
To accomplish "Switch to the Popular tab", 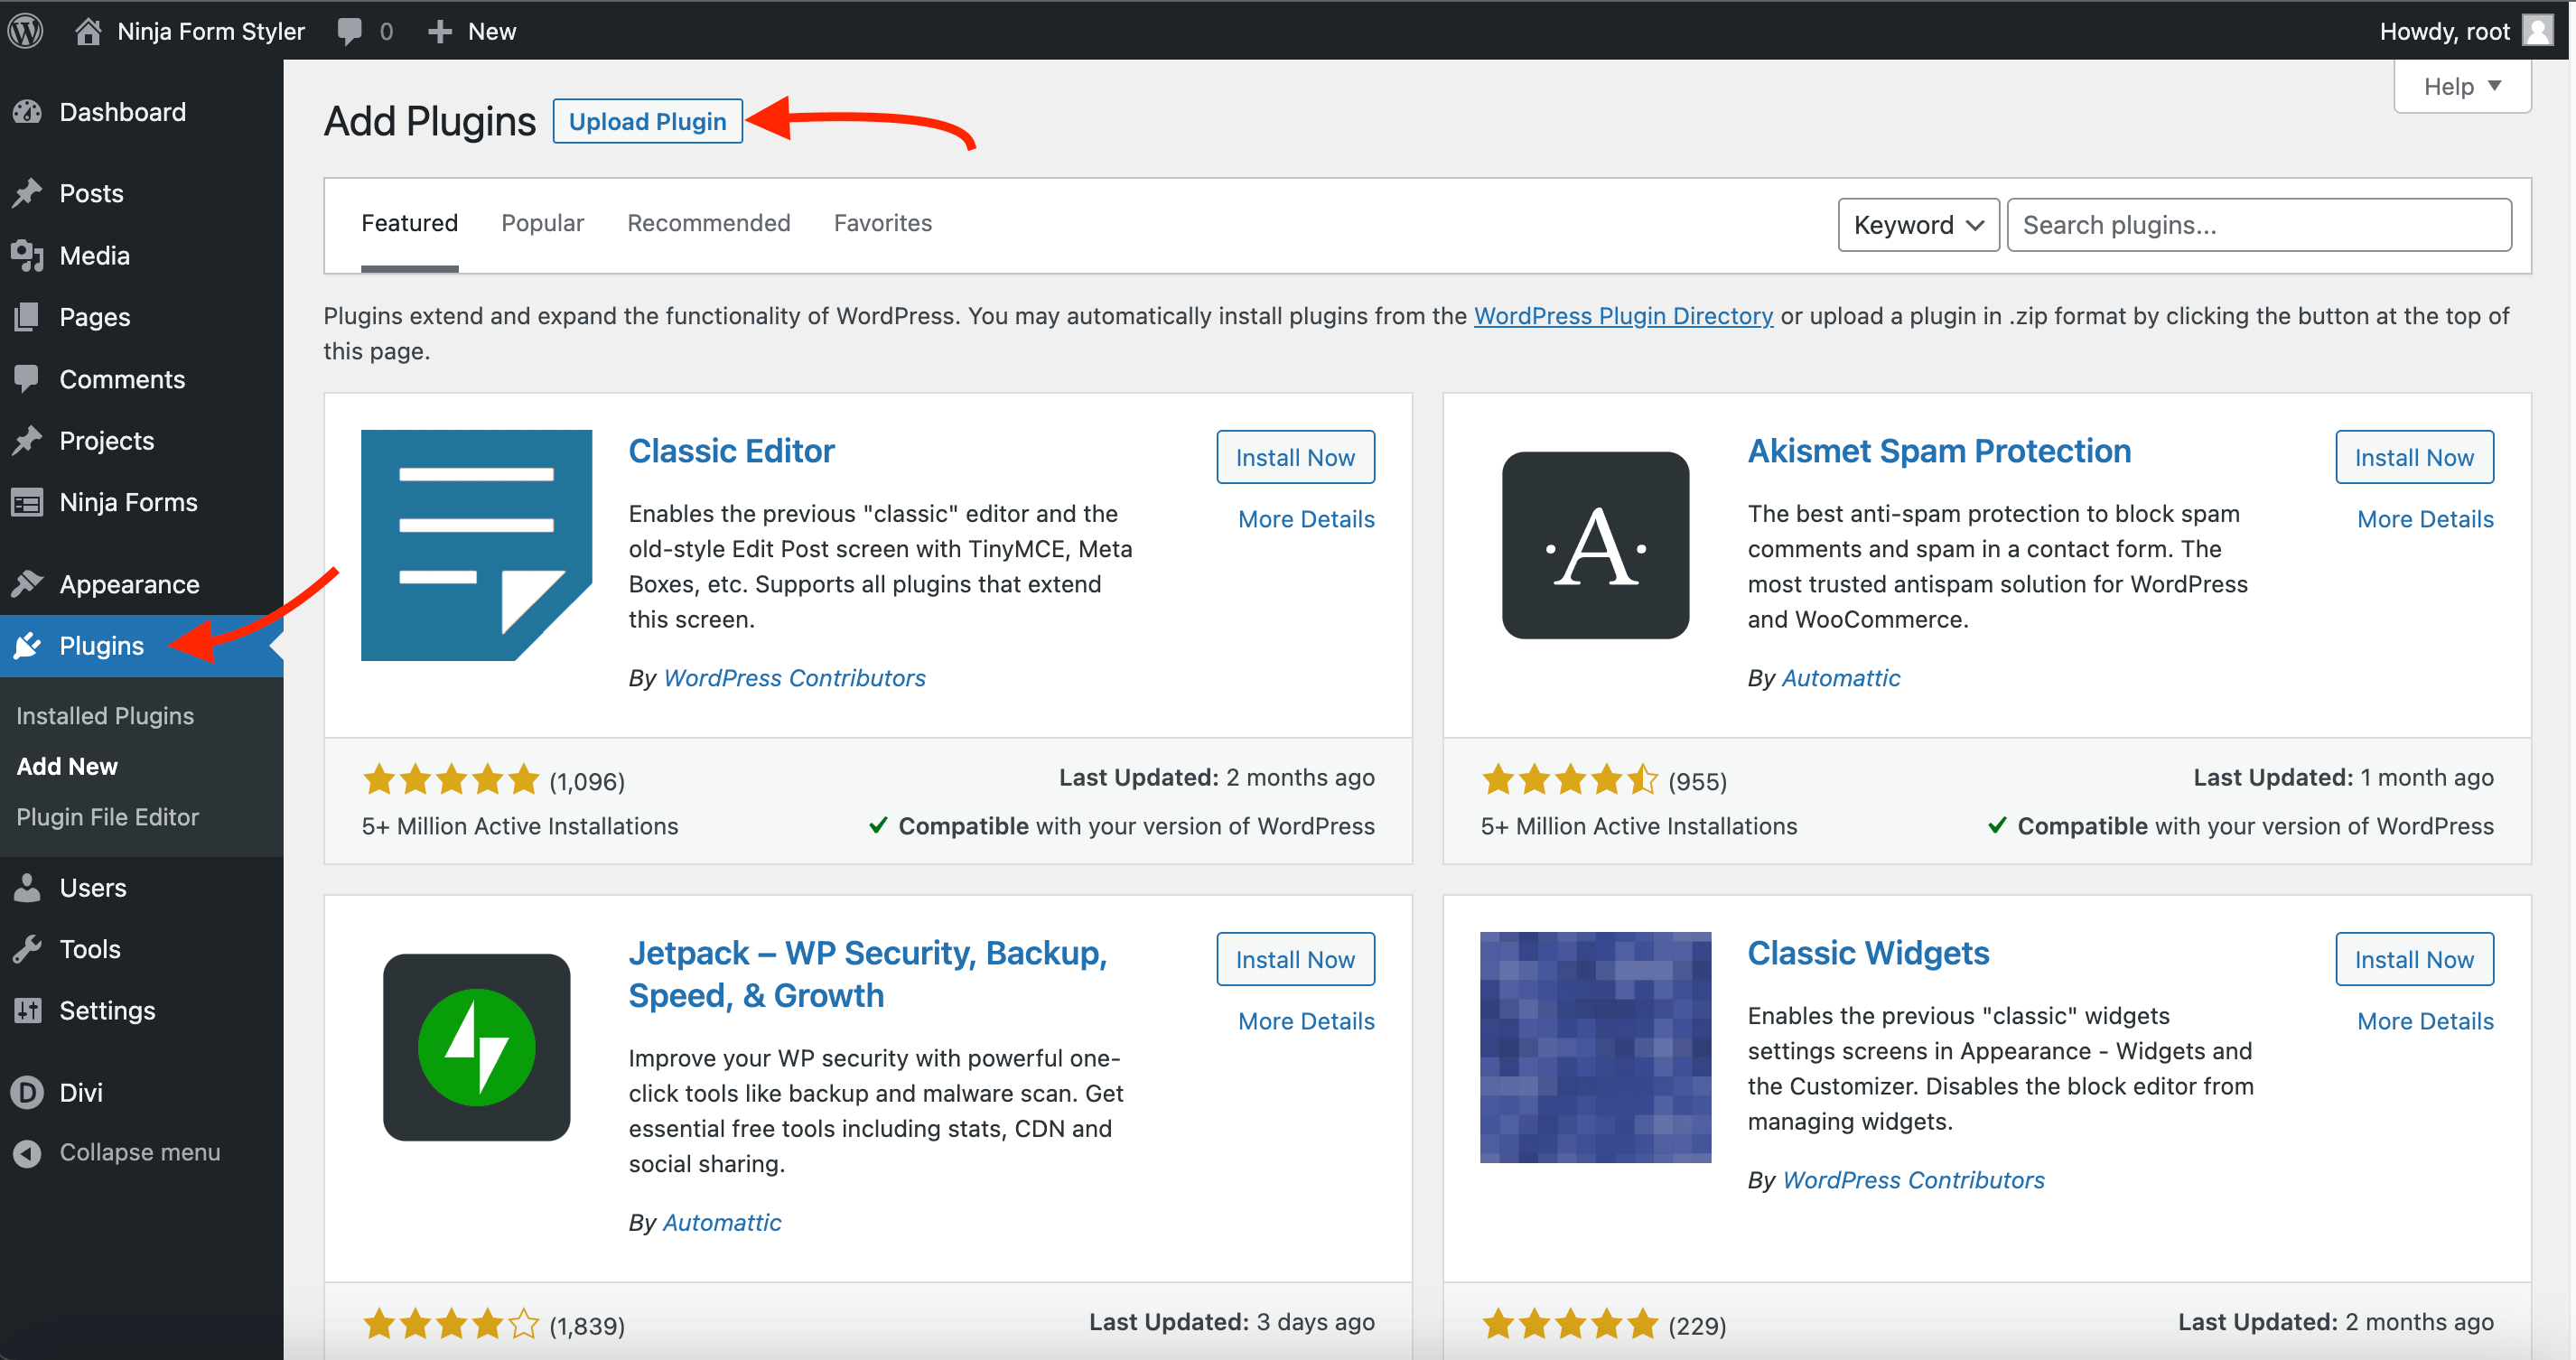I will pyautogui.click(x=542, y=223).
